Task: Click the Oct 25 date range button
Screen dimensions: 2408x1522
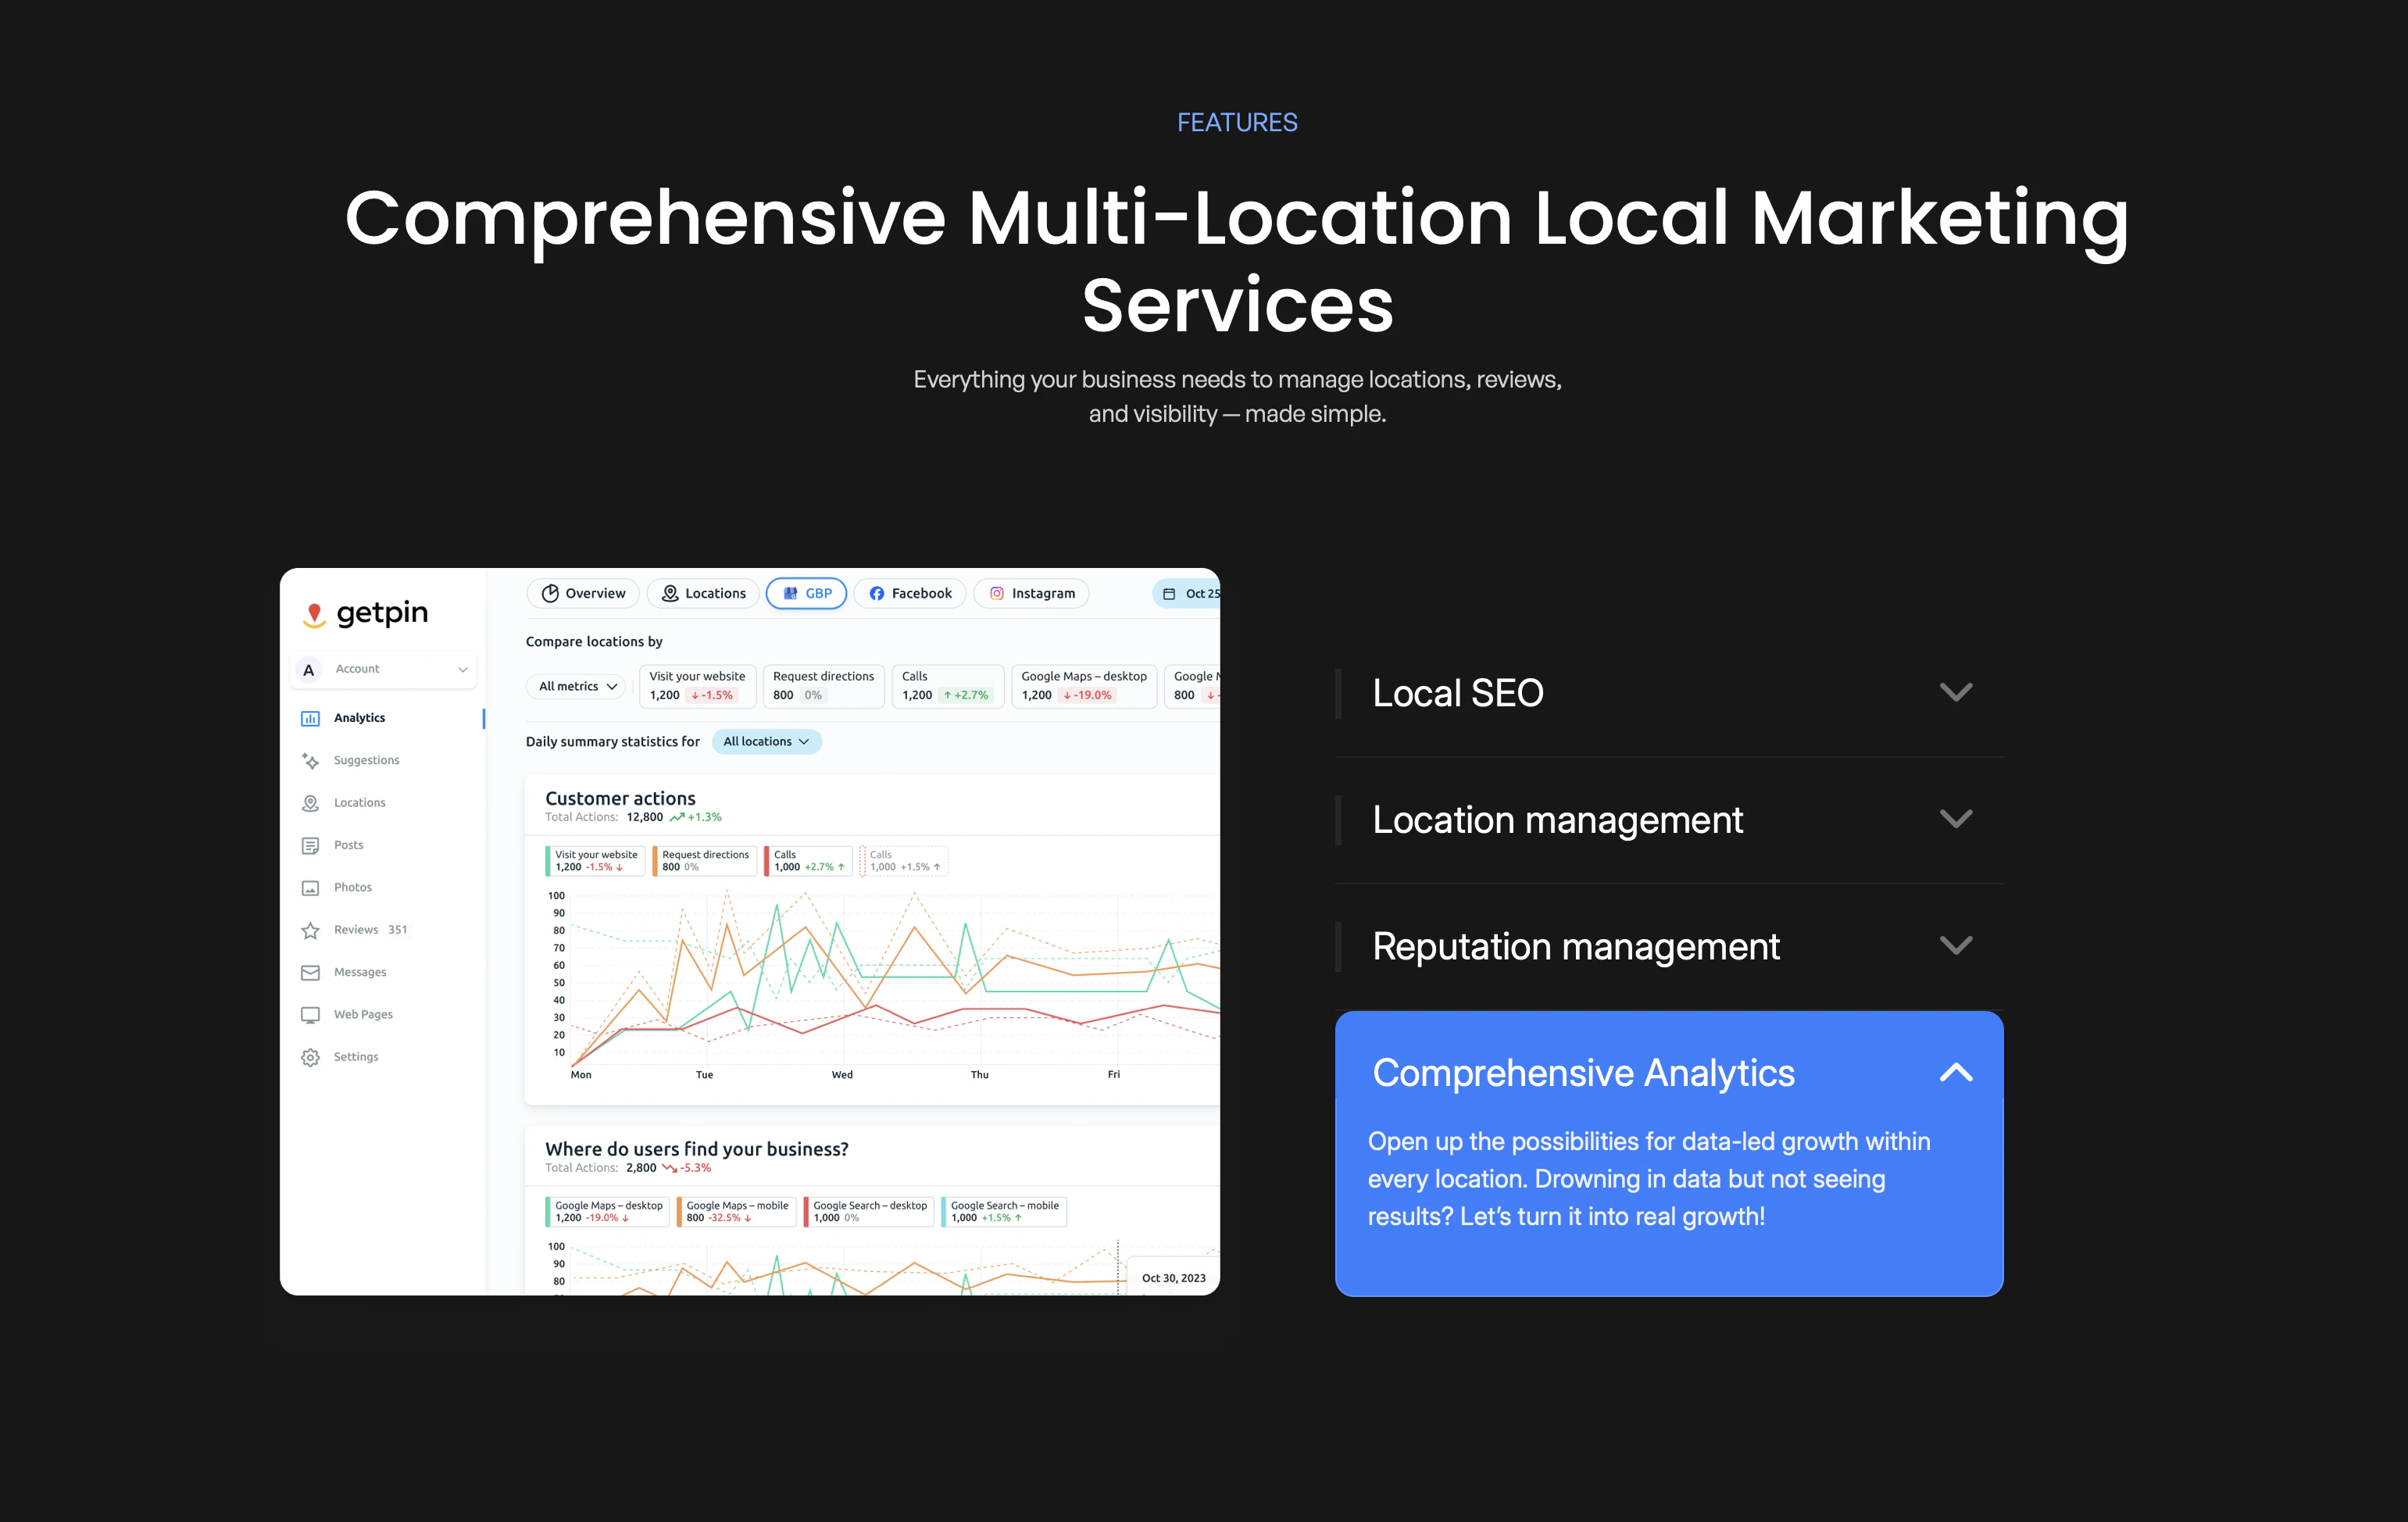Action: click(1190, 593)
